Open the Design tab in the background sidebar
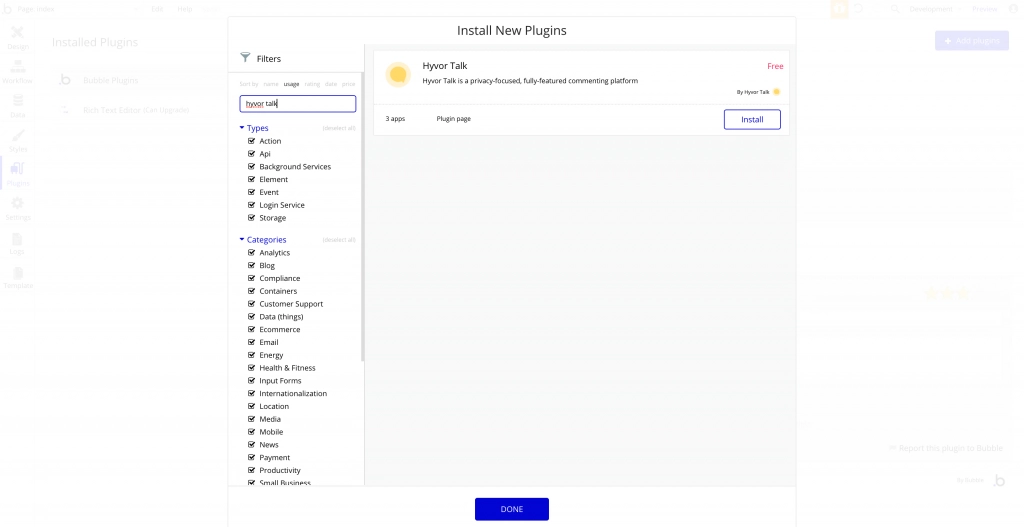Image resolution: width=1024 pixels, height=527 pixels. [x=18, y=37]
